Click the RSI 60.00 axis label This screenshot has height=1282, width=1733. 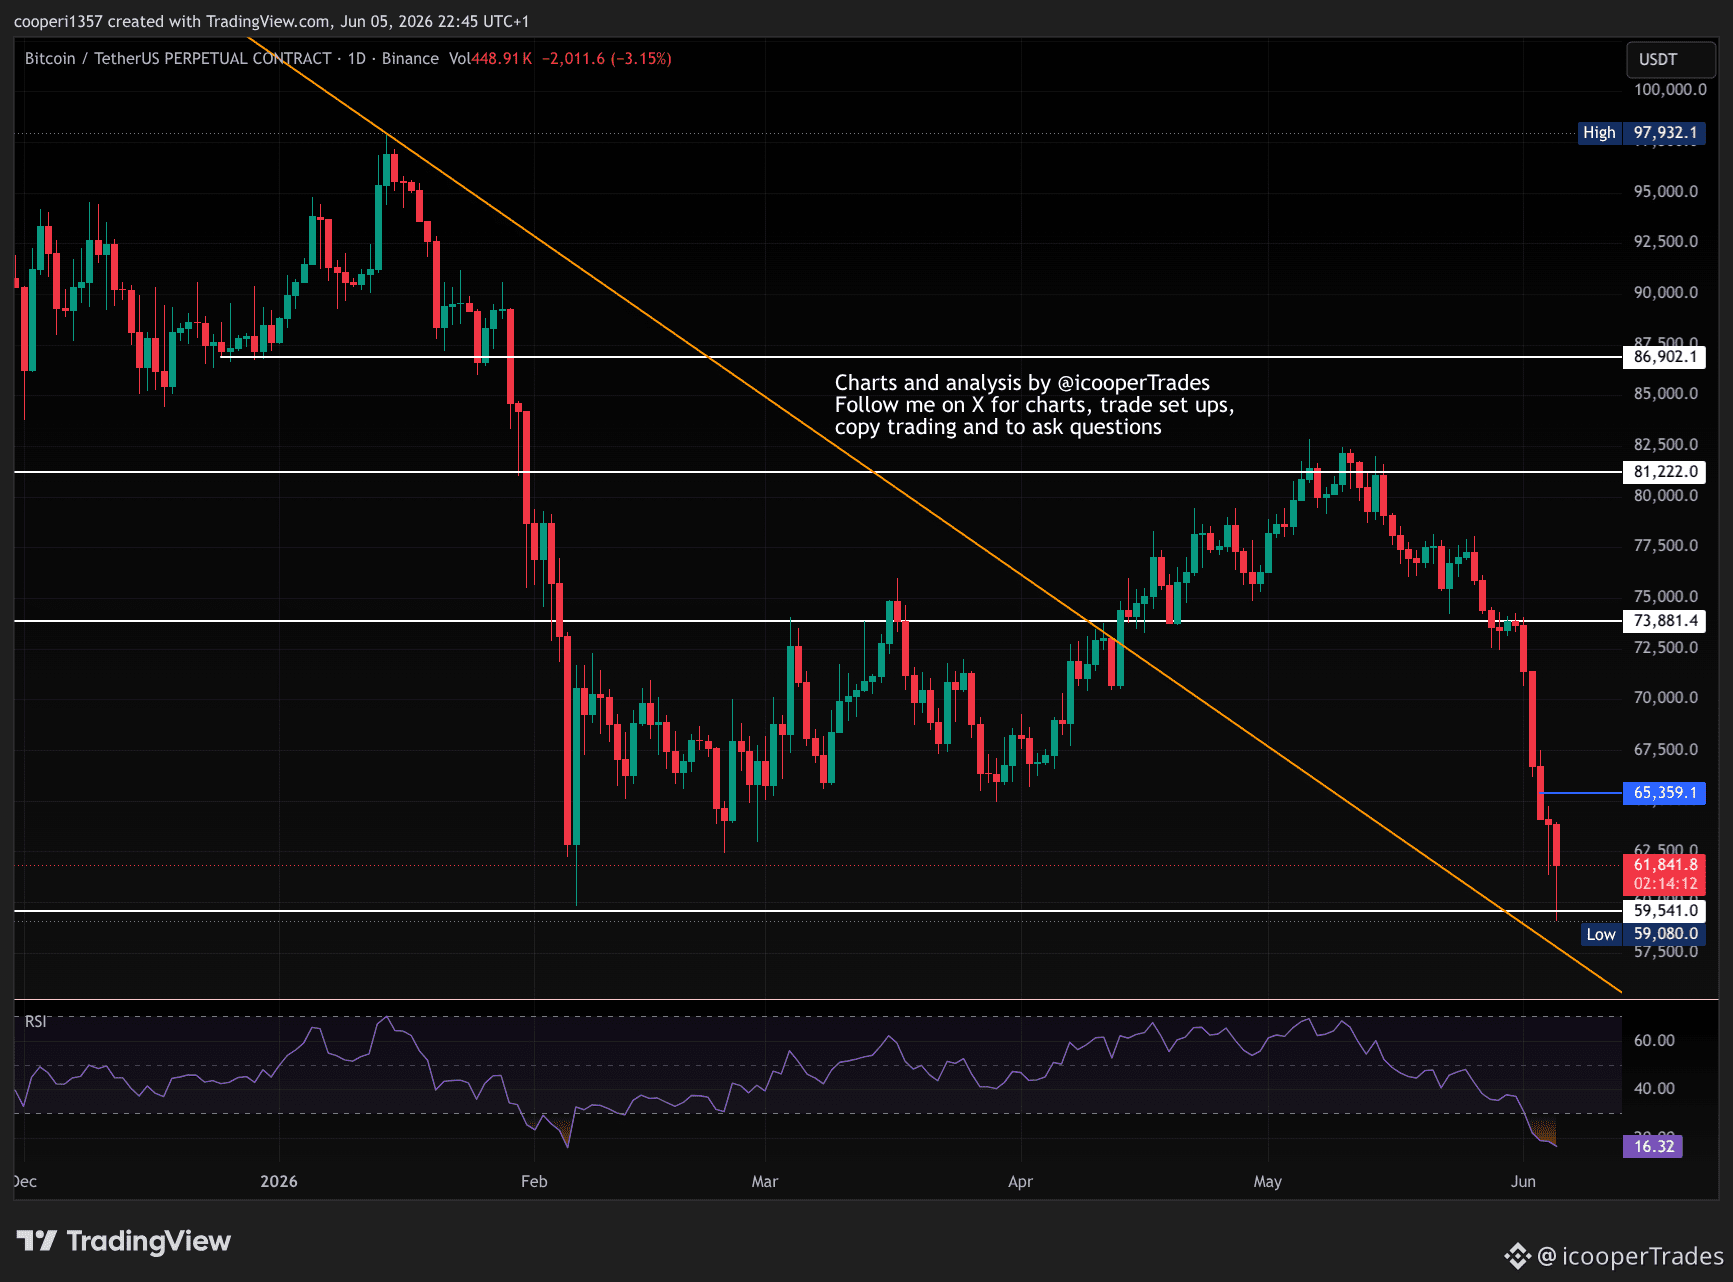pyautogui.click(x=1654, y=1041)
